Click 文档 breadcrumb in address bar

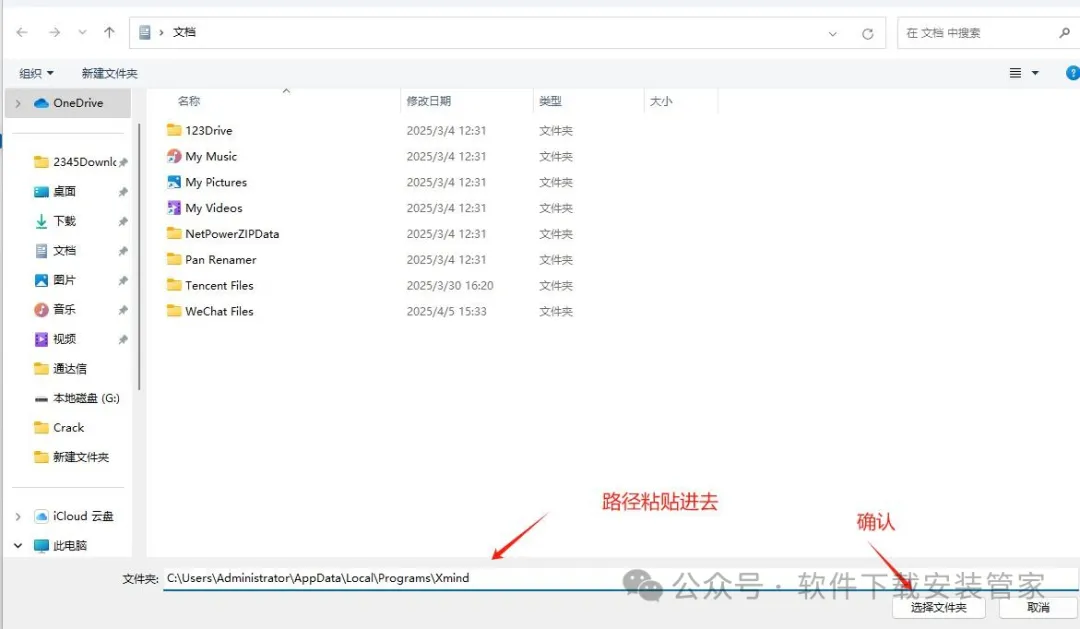click(184, 32)
